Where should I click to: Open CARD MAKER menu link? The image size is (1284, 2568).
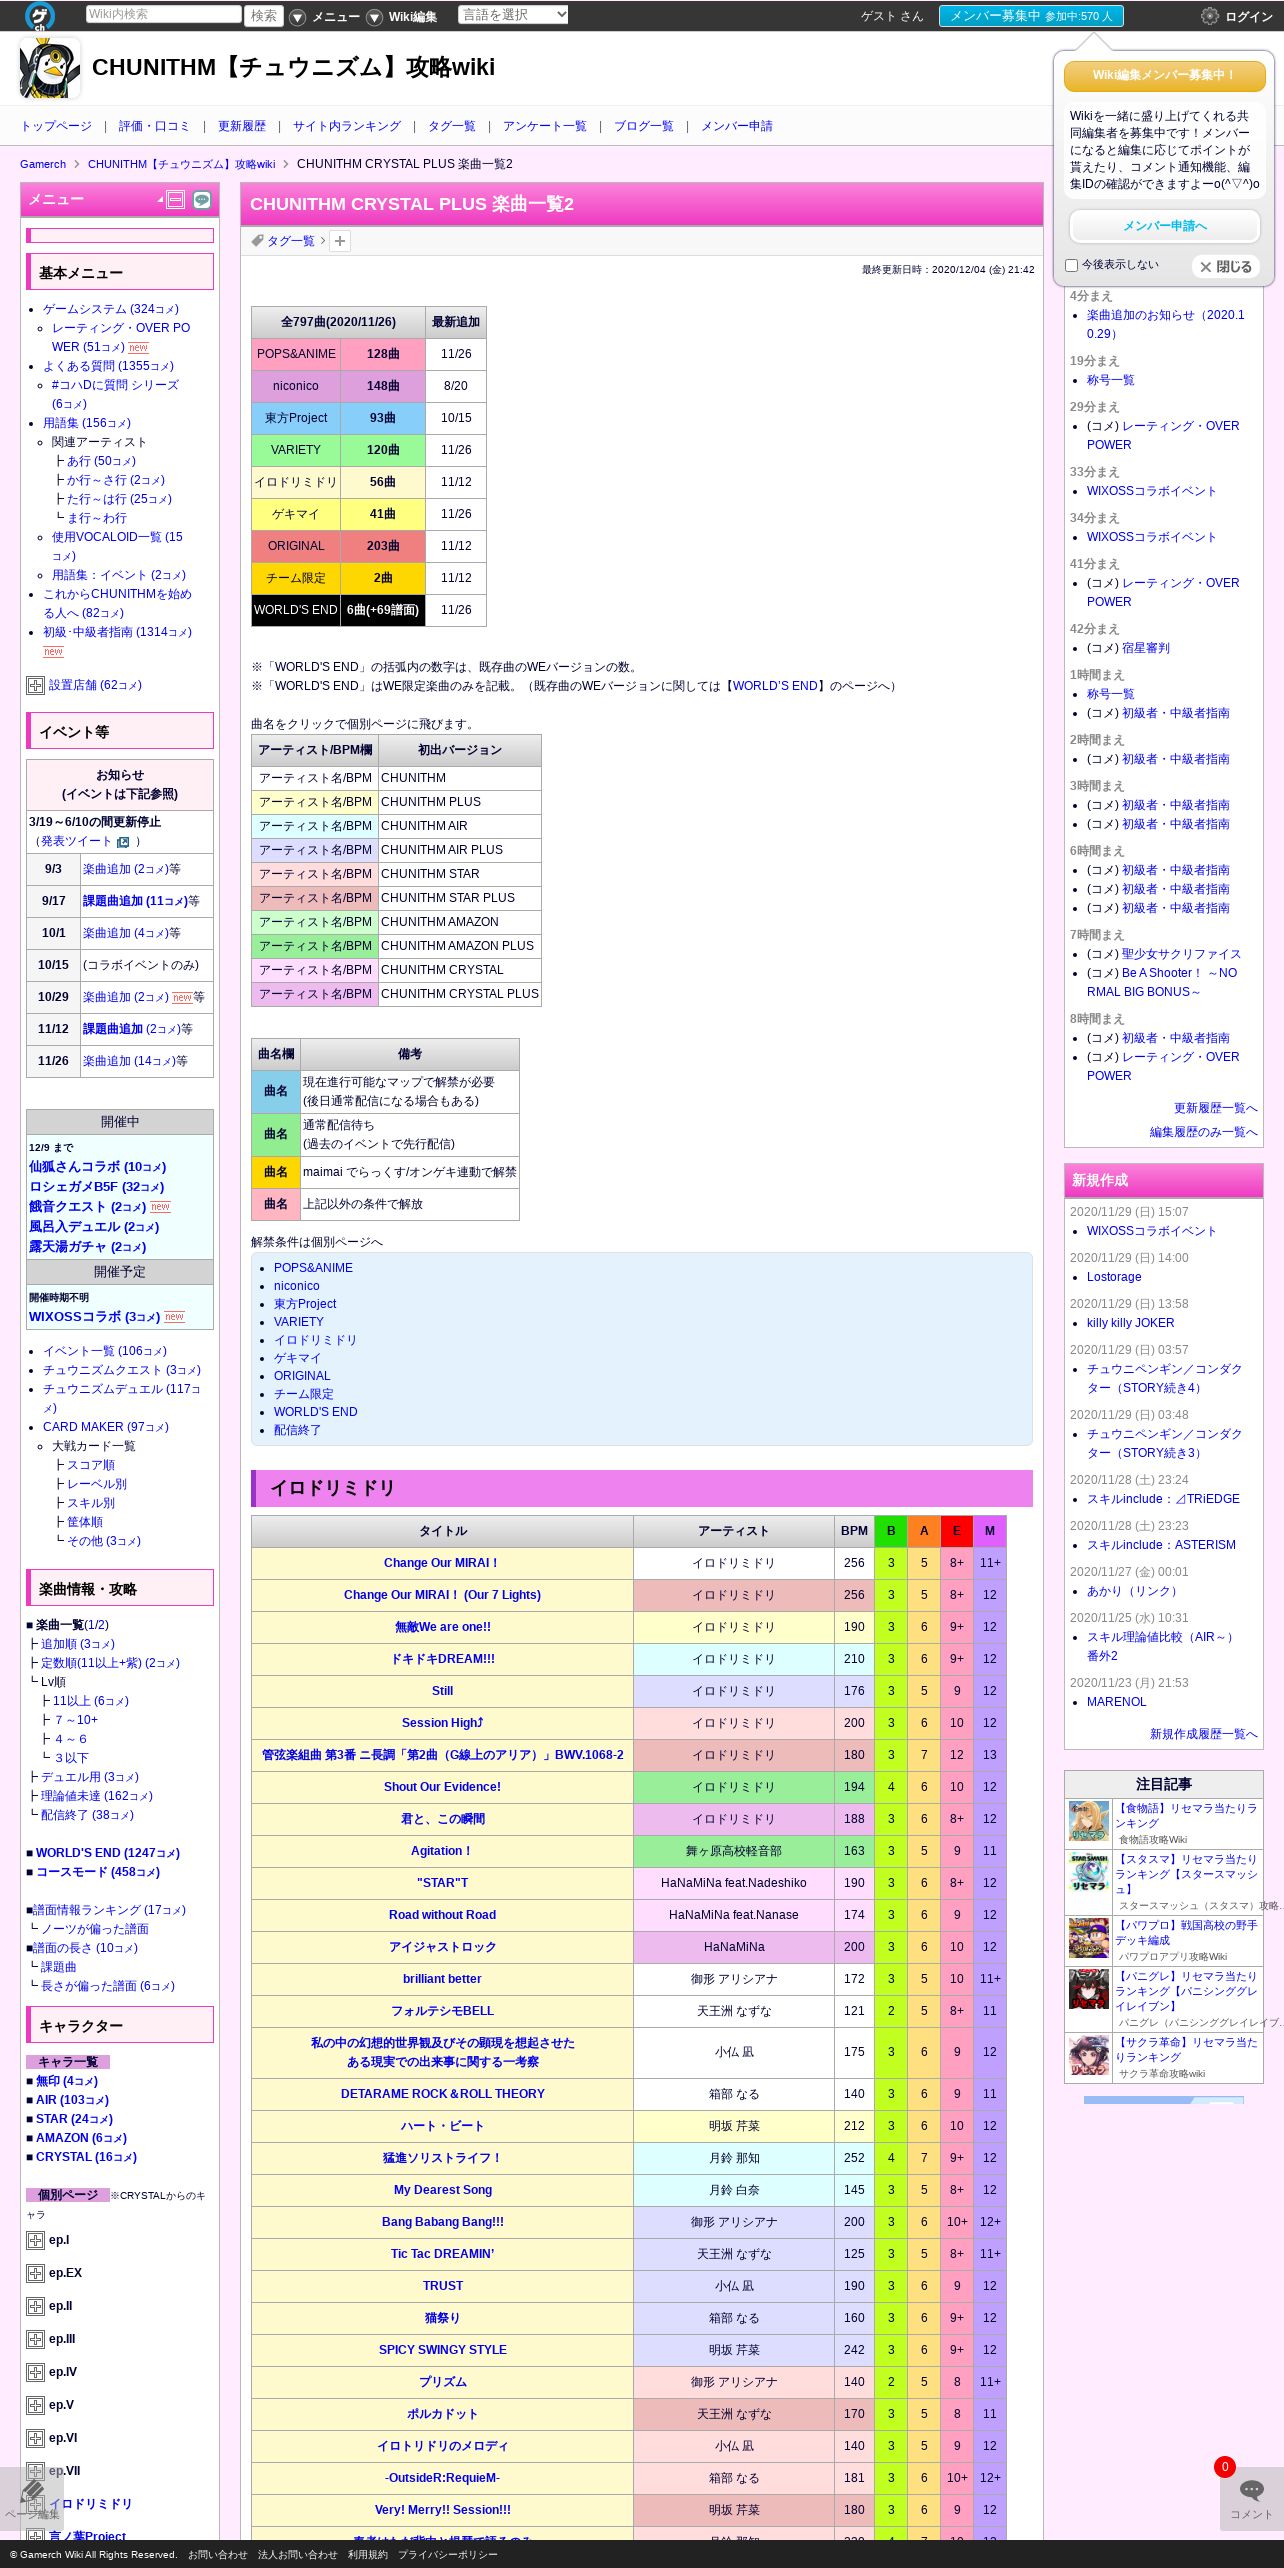(x=106, y=1427)
